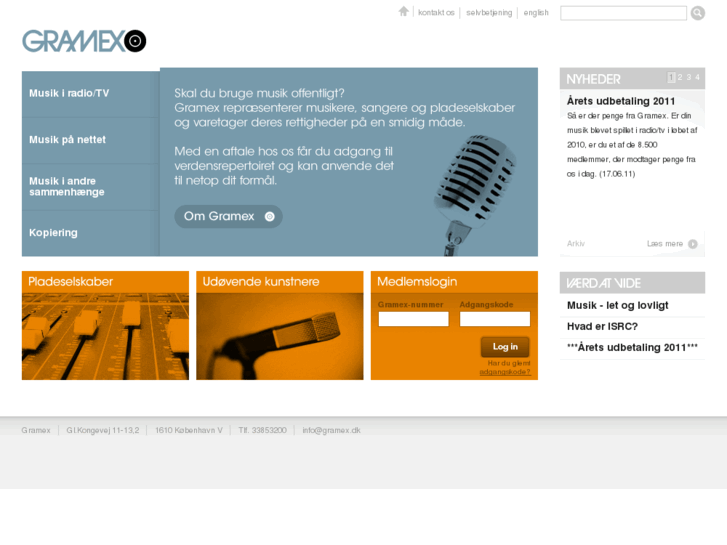Open Udøvende kunstnere microphone tile
727x545 pixels.
click(x=280, y=336)
